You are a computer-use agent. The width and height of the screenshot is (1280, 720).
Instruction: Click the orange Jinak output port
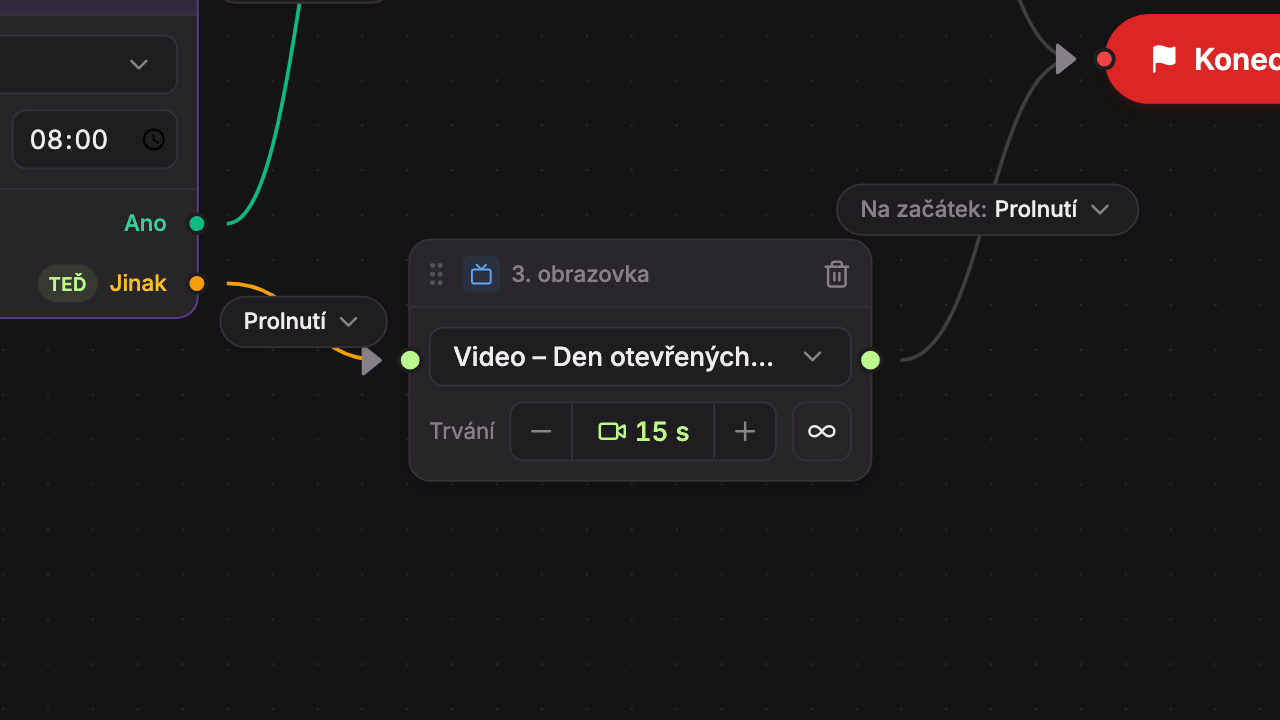click(x=197, y=283)
